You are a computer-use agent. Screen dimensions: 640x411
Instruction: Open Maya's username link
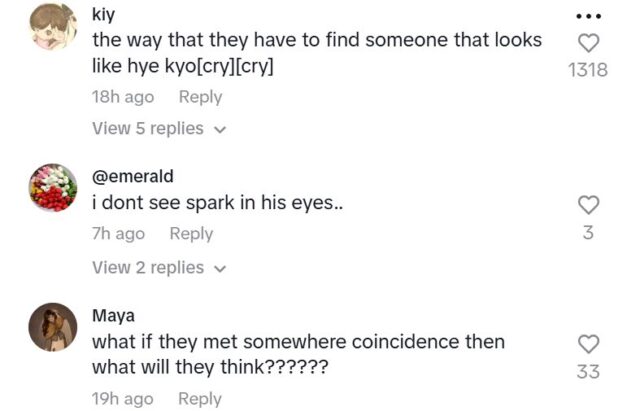113,316
